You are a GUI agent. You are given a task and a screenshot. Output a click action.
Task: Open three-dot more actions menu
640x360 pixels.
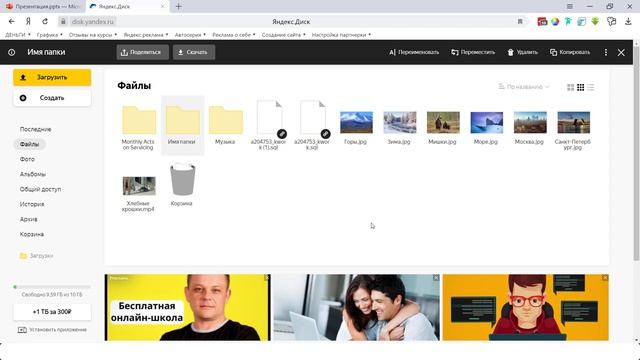click(x=606, y=52)
